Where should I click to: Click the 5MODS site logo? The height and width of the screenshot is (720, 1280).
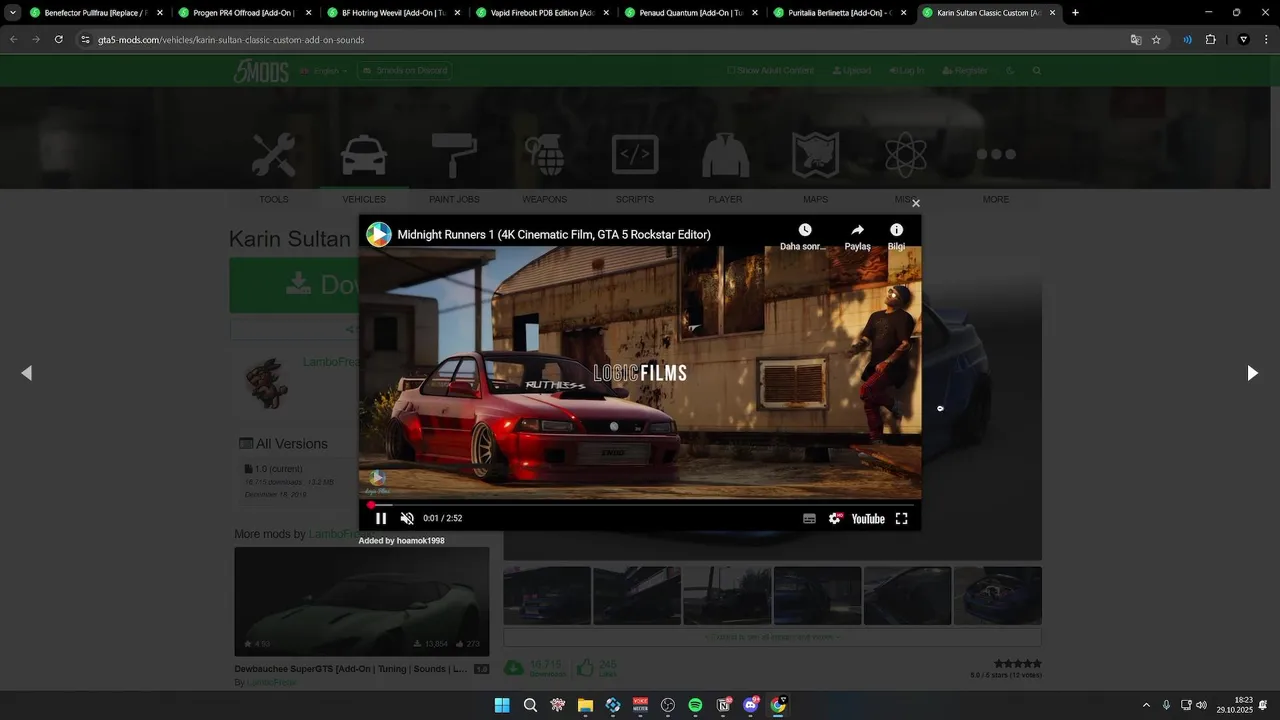(x=261, y=71)
